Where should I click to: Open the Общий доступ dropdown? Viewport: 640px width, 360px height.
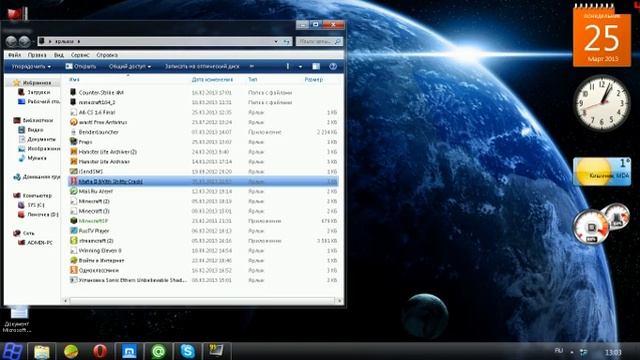(x=130, y=67)
